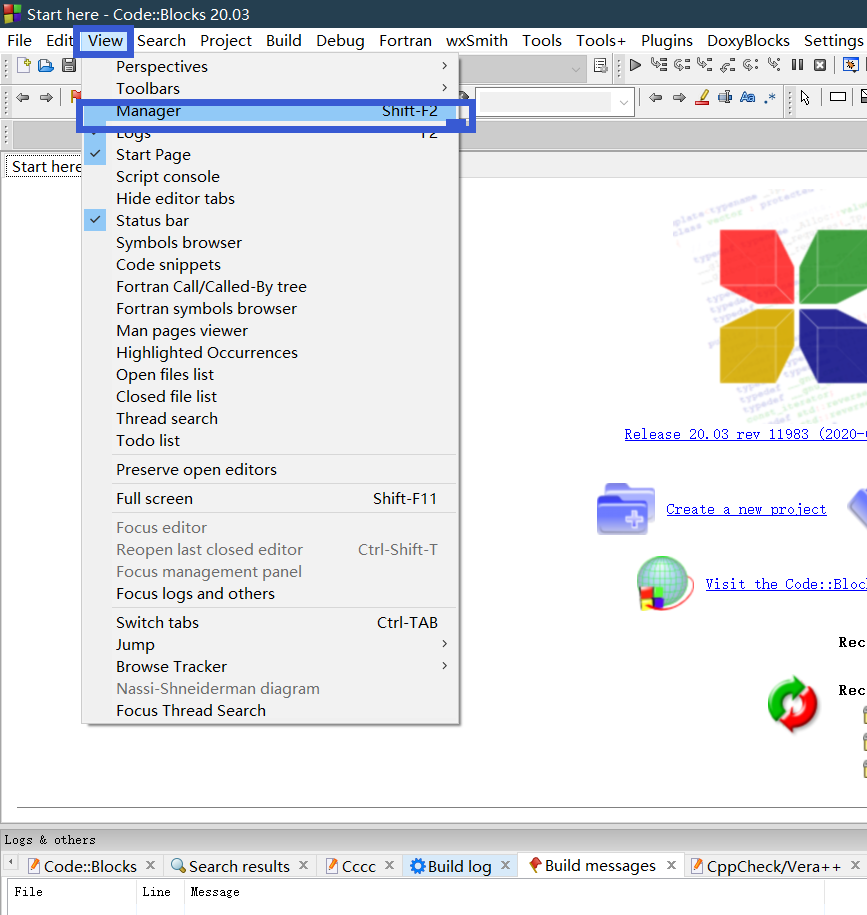Screen dimensions: 867x915
Task: Toggle the highlight occurrences marker icon
Action: [702, 97]
